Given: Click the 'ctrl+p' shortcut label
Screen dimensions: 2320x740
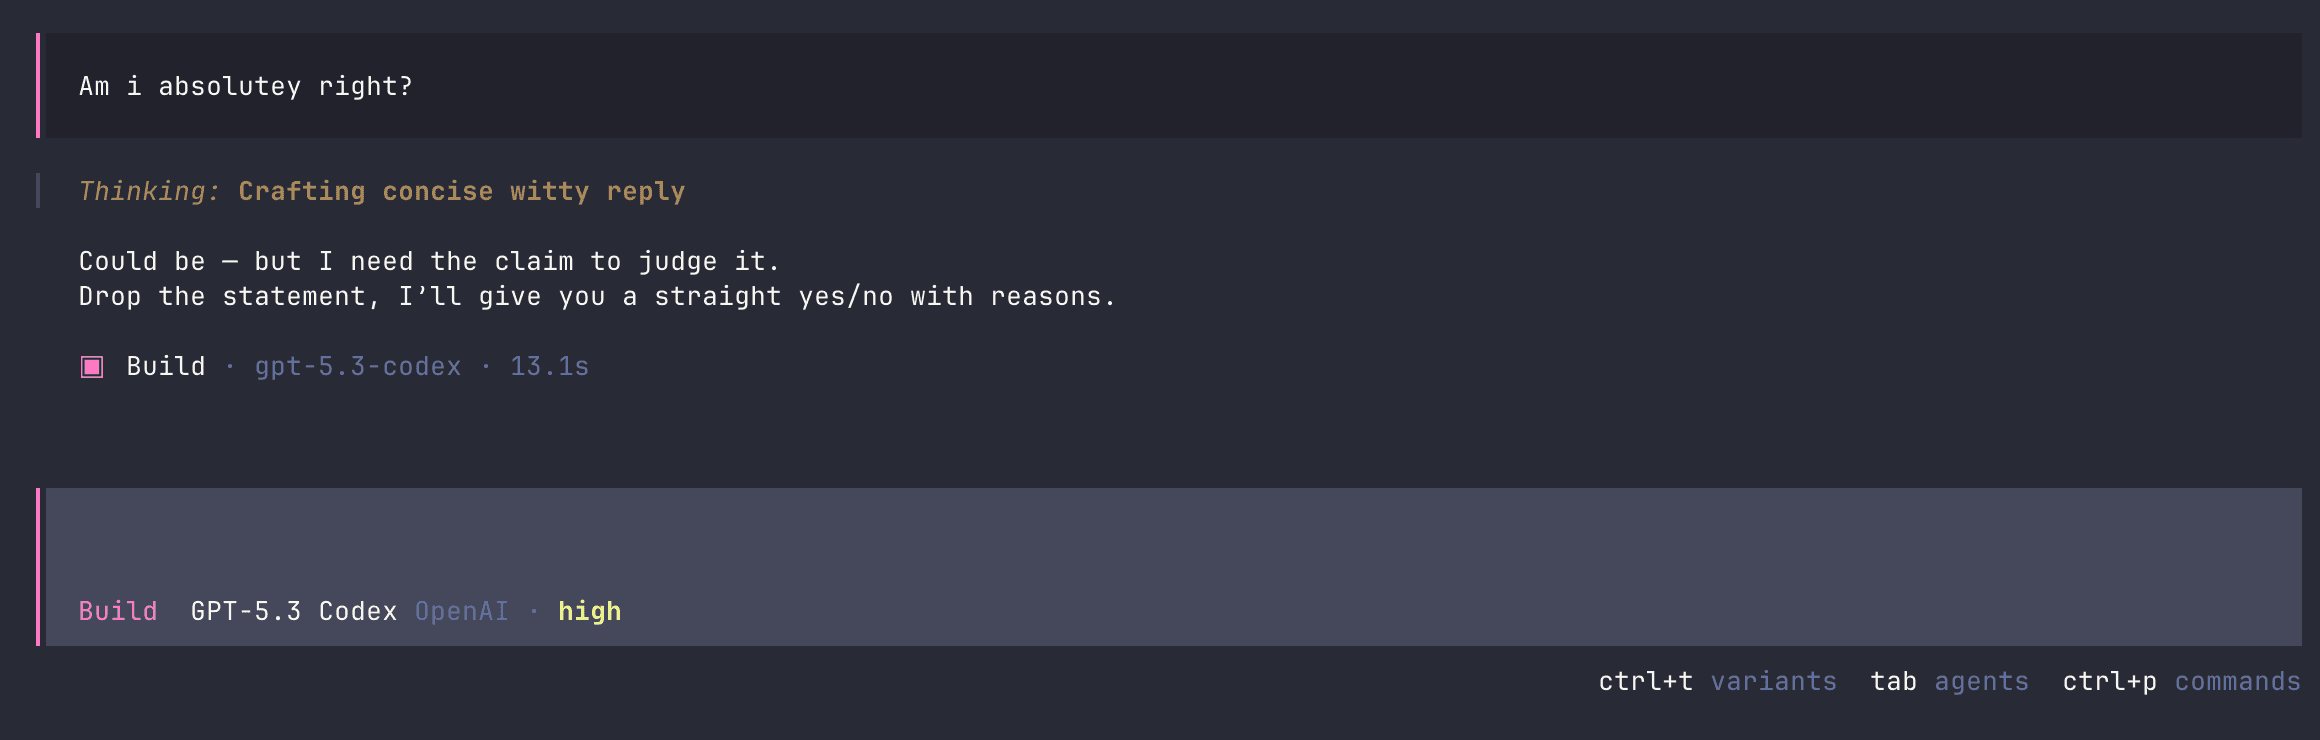Looking at the screenshot, I should click(2107, 681).
